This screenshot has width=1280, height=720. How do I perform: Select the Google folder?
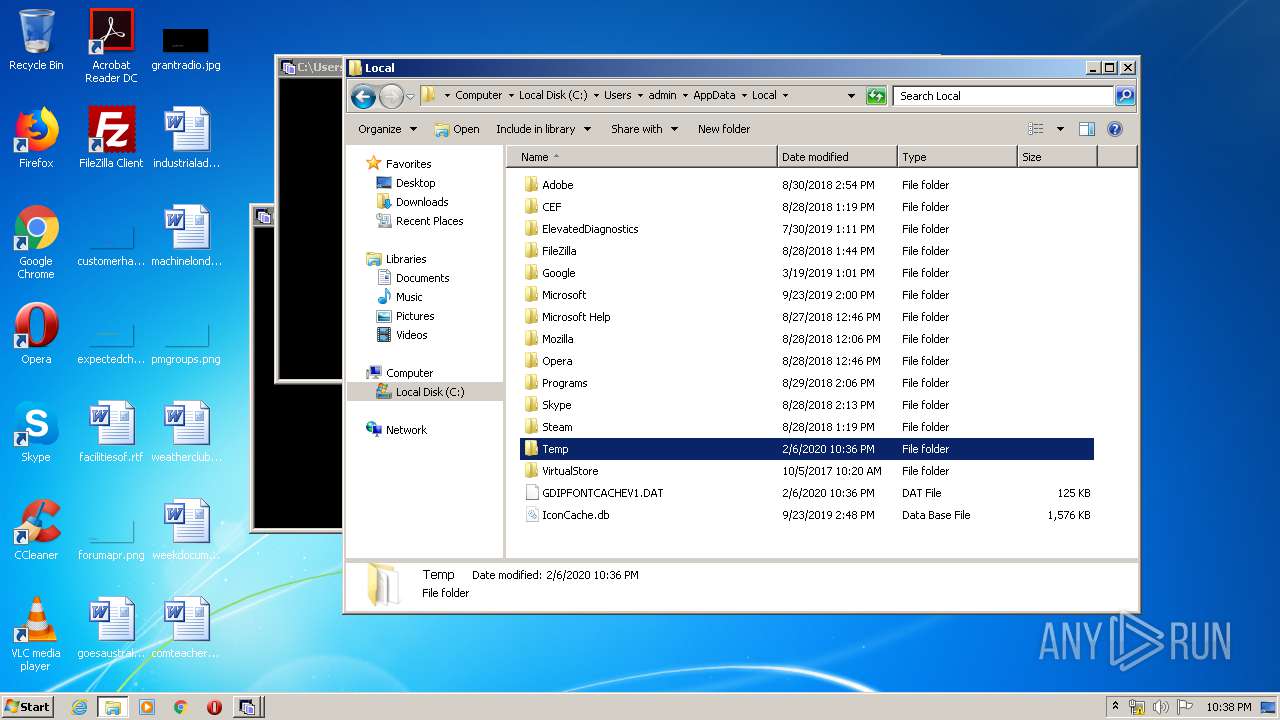(x=558, y=273)
